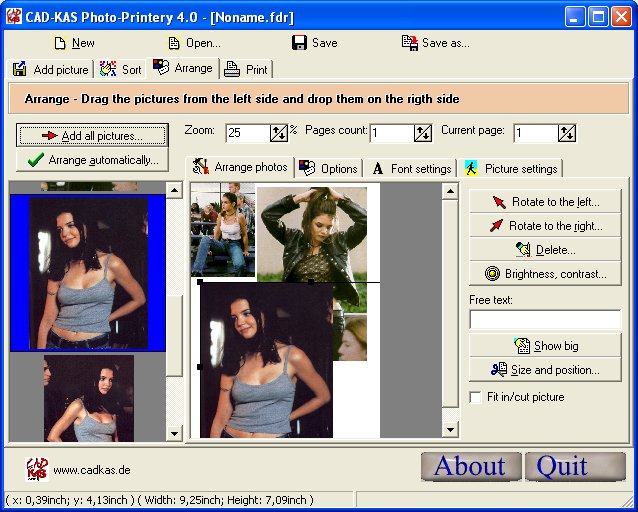Viewport: 638px width, 512px height.
Task: Switch to the Print tab
Action: [x=246, y=70]
